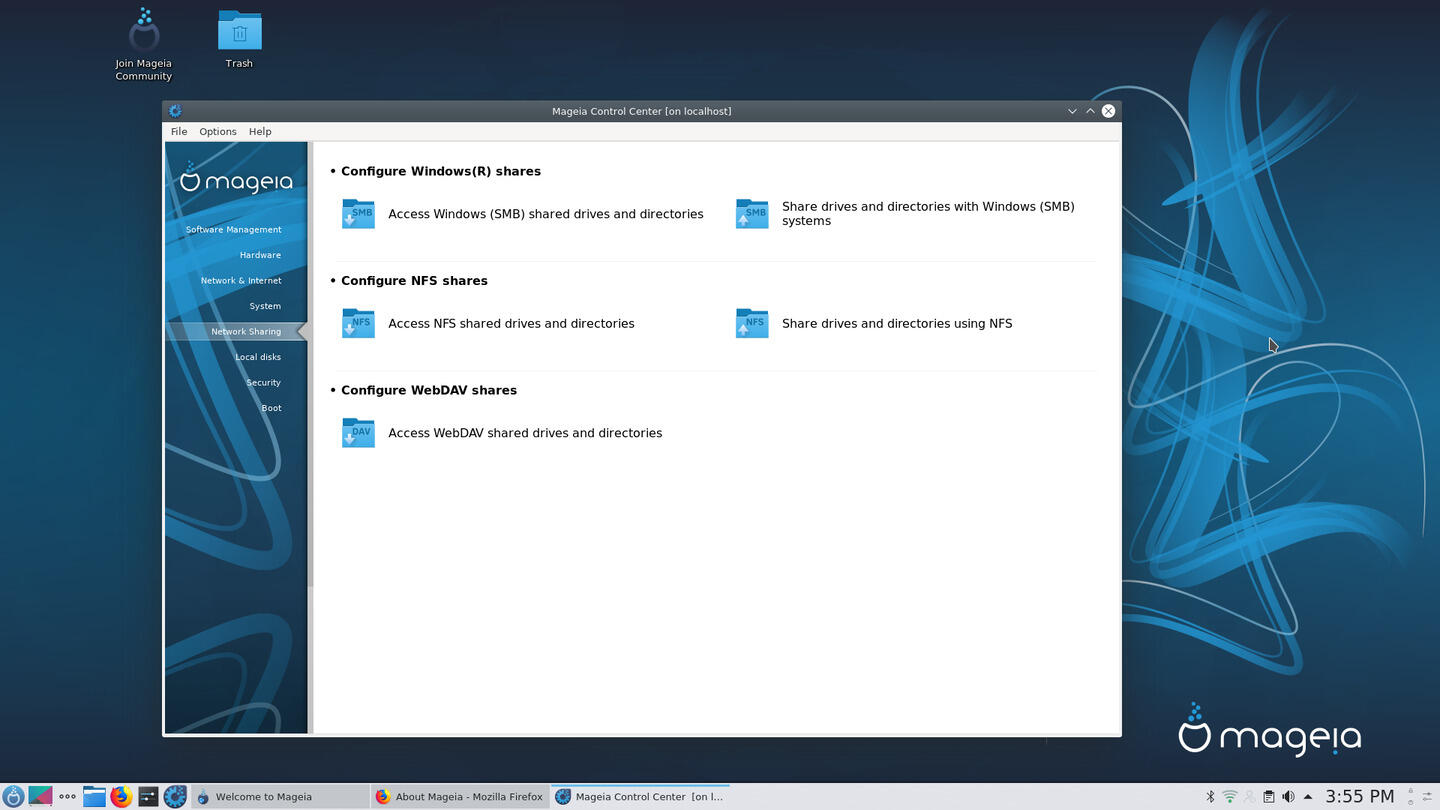
Task: Click the Bluetooth tray icon
Action: point(1210,797)
